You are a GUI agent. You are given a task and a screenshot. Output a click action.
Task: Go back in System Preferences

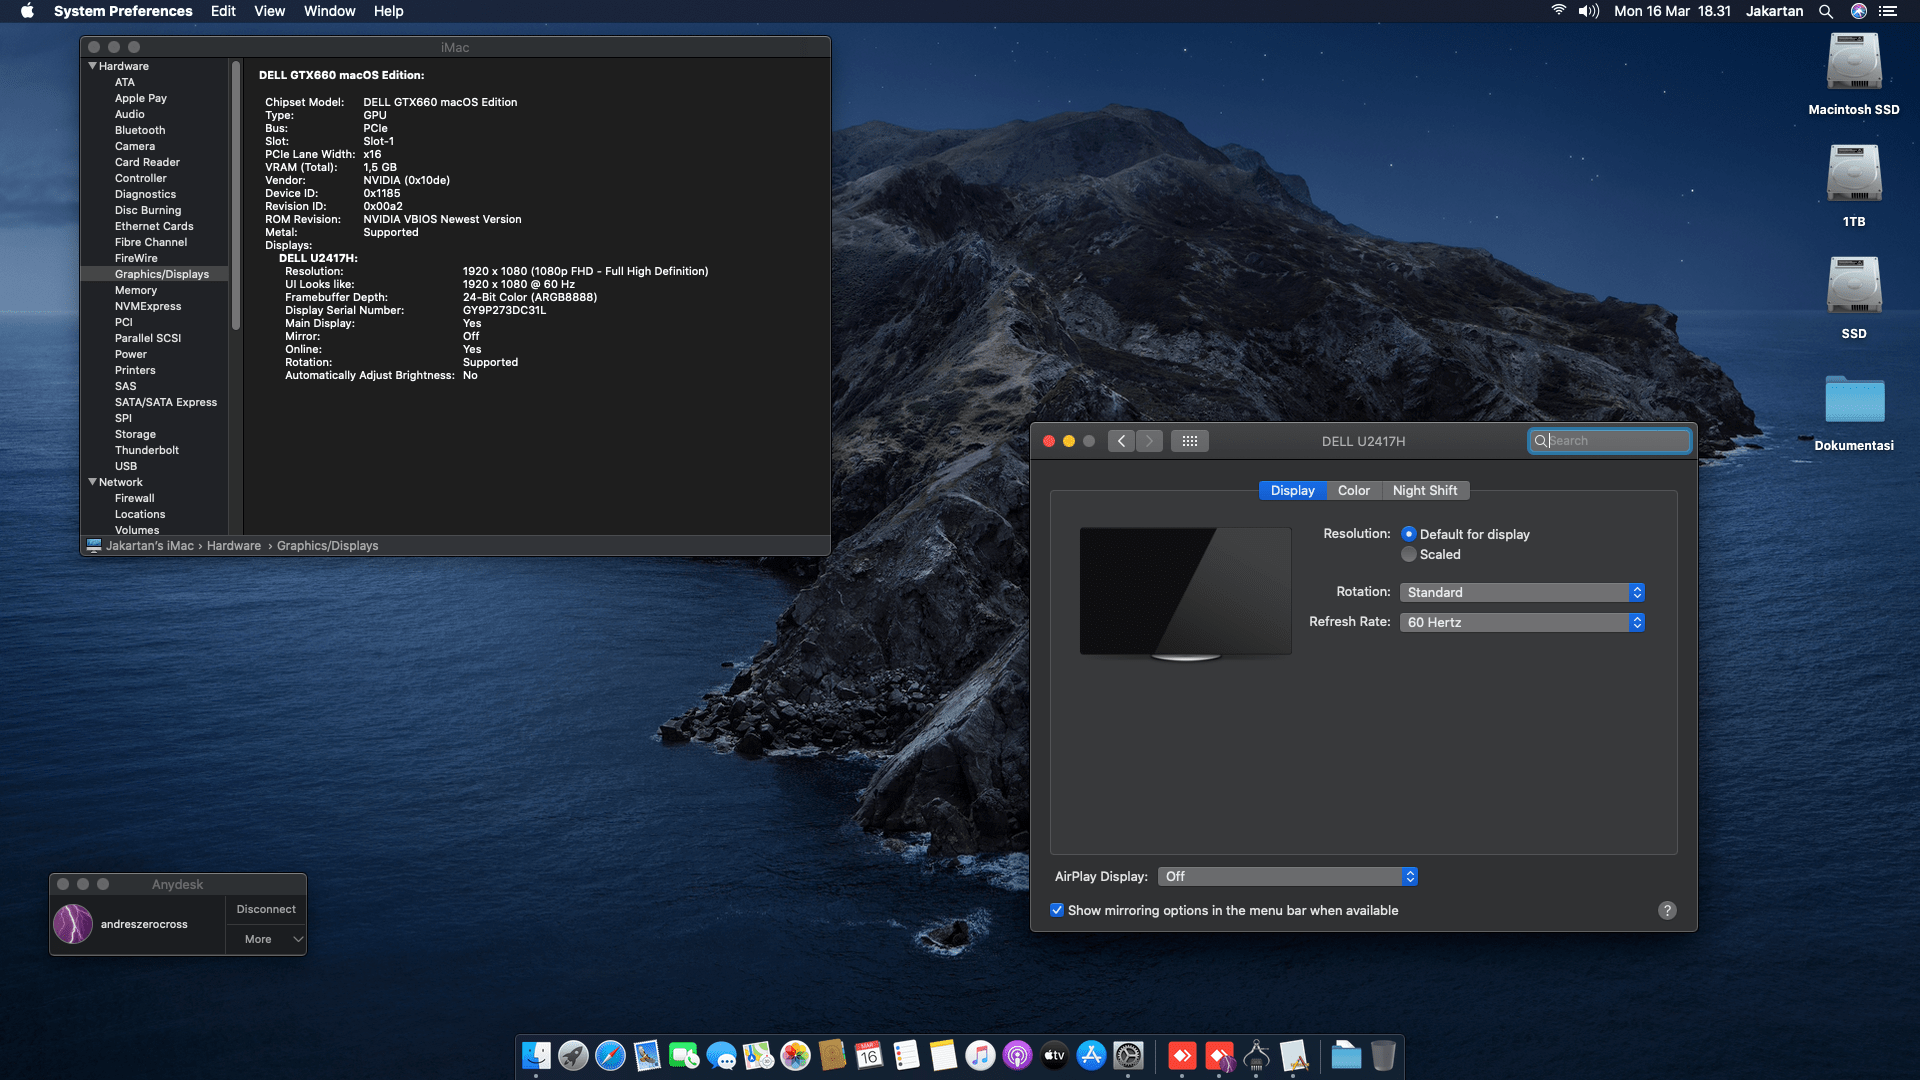(1121, 441)
